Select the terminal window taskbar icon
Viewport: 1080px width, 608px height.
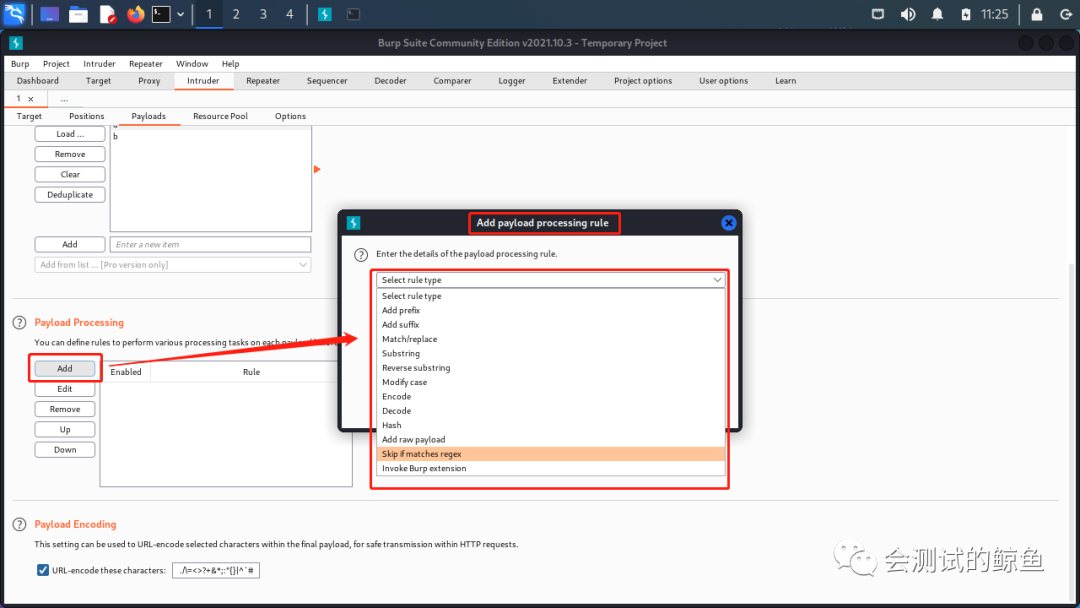[353, 14]
